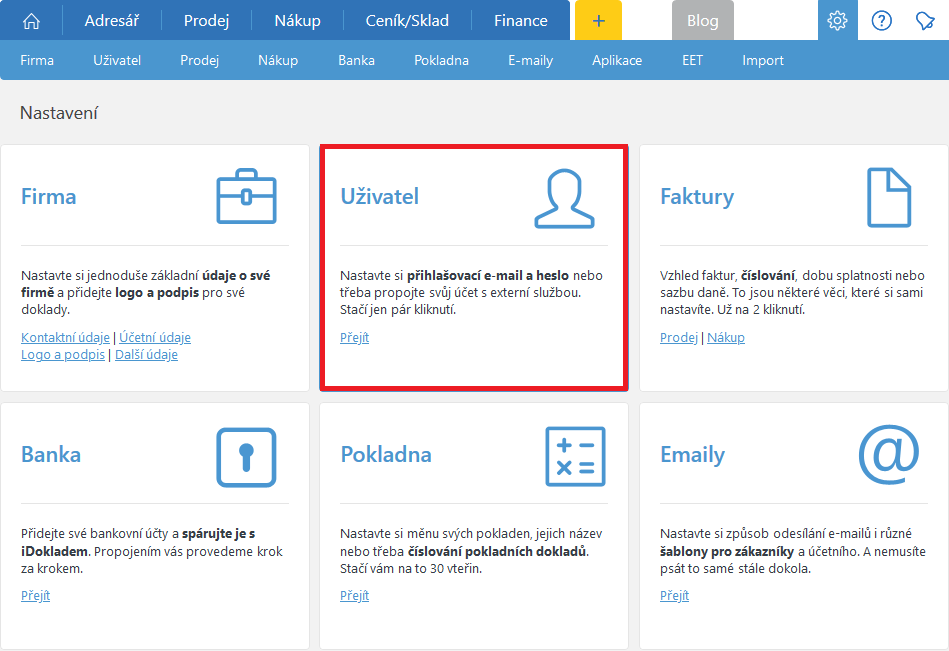Follow the Kontaktní údaje link
The height and width of the screenshot is (651, 949).
coord(65,338)
